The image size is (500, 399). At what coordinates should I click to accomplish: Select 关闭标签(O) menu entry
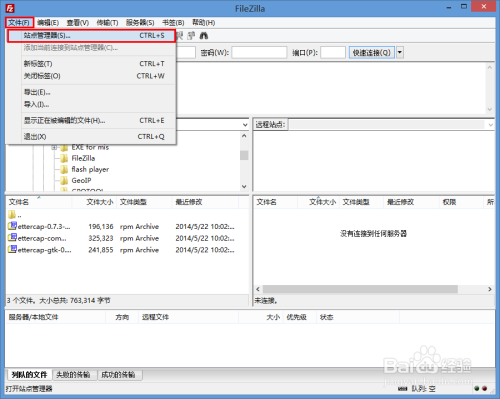point(91,76)
